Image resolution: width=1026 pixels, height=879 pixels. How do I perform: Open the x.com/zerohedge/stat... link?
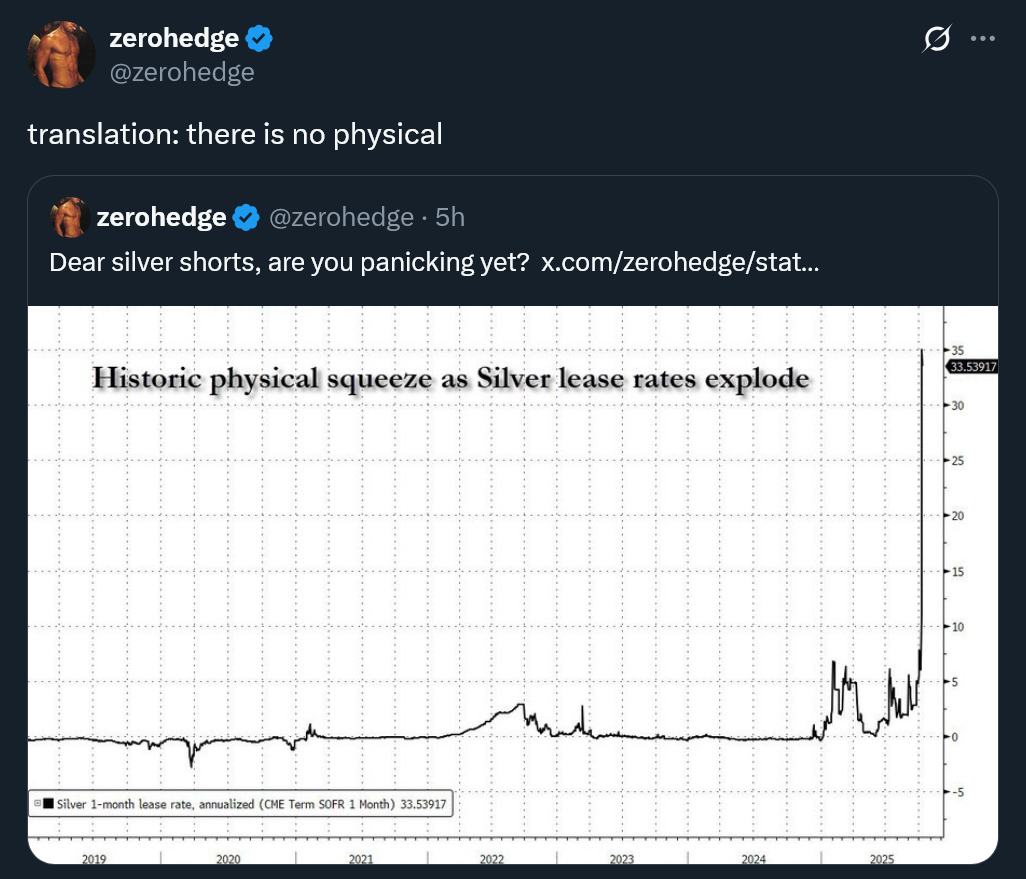[x=680, y=262]
